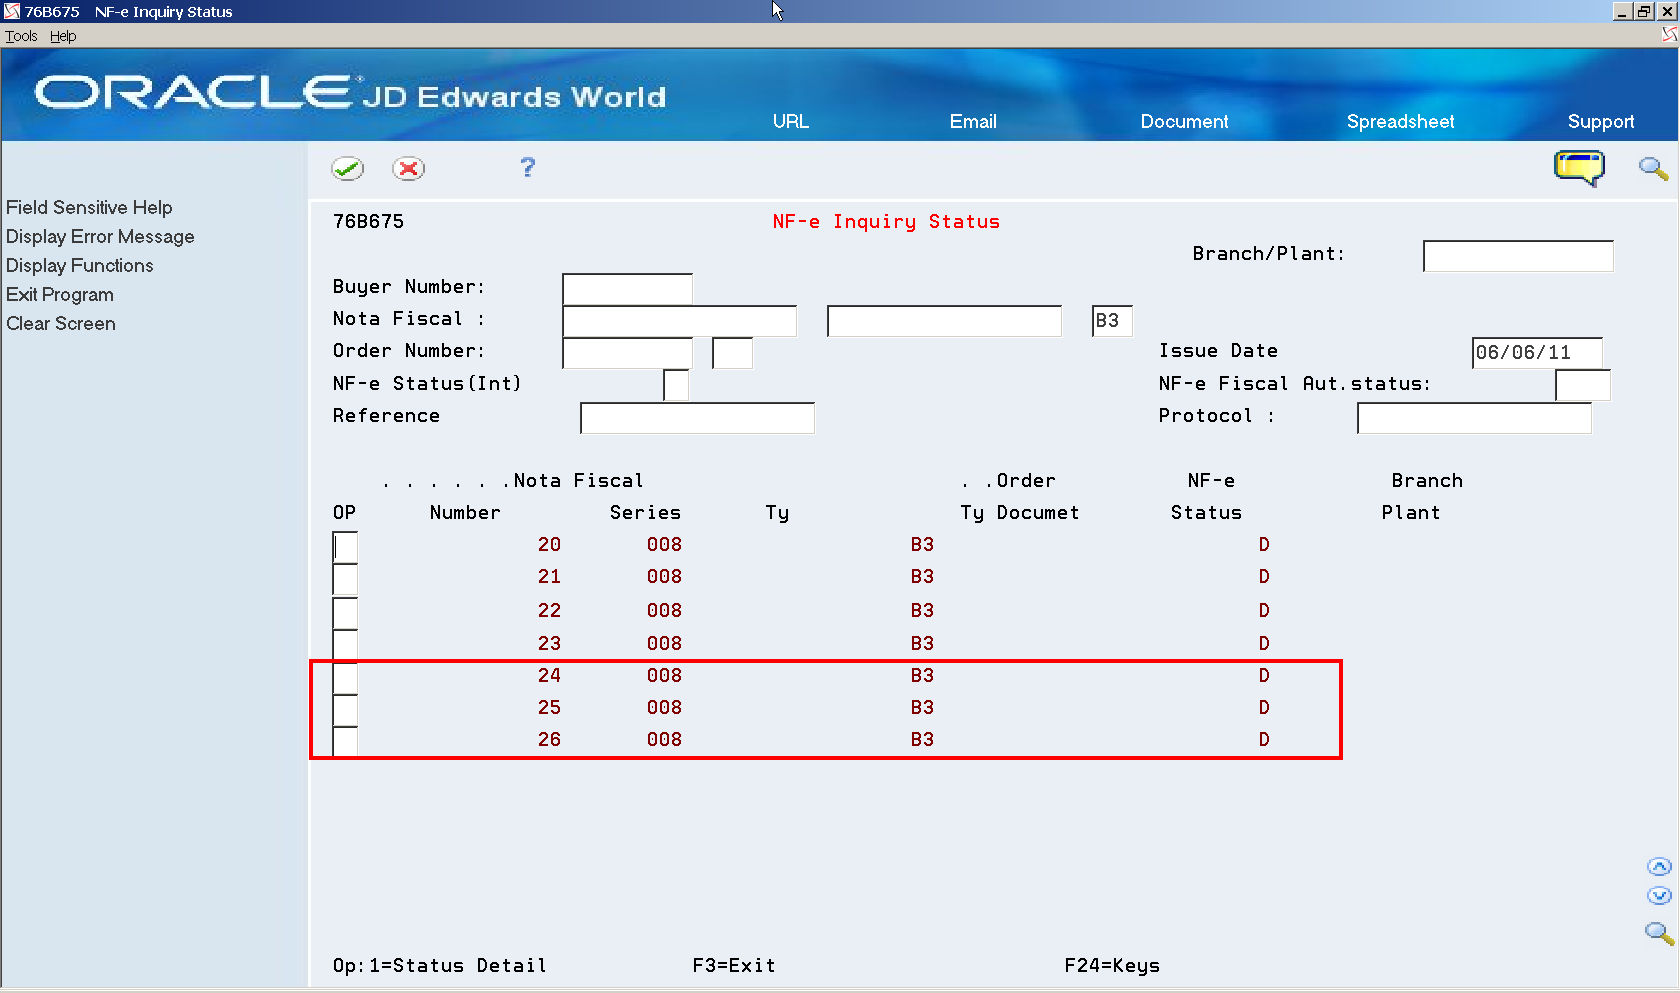
Task: Focus the NF-e Status (Int) field
Action: tap(676, 385)
